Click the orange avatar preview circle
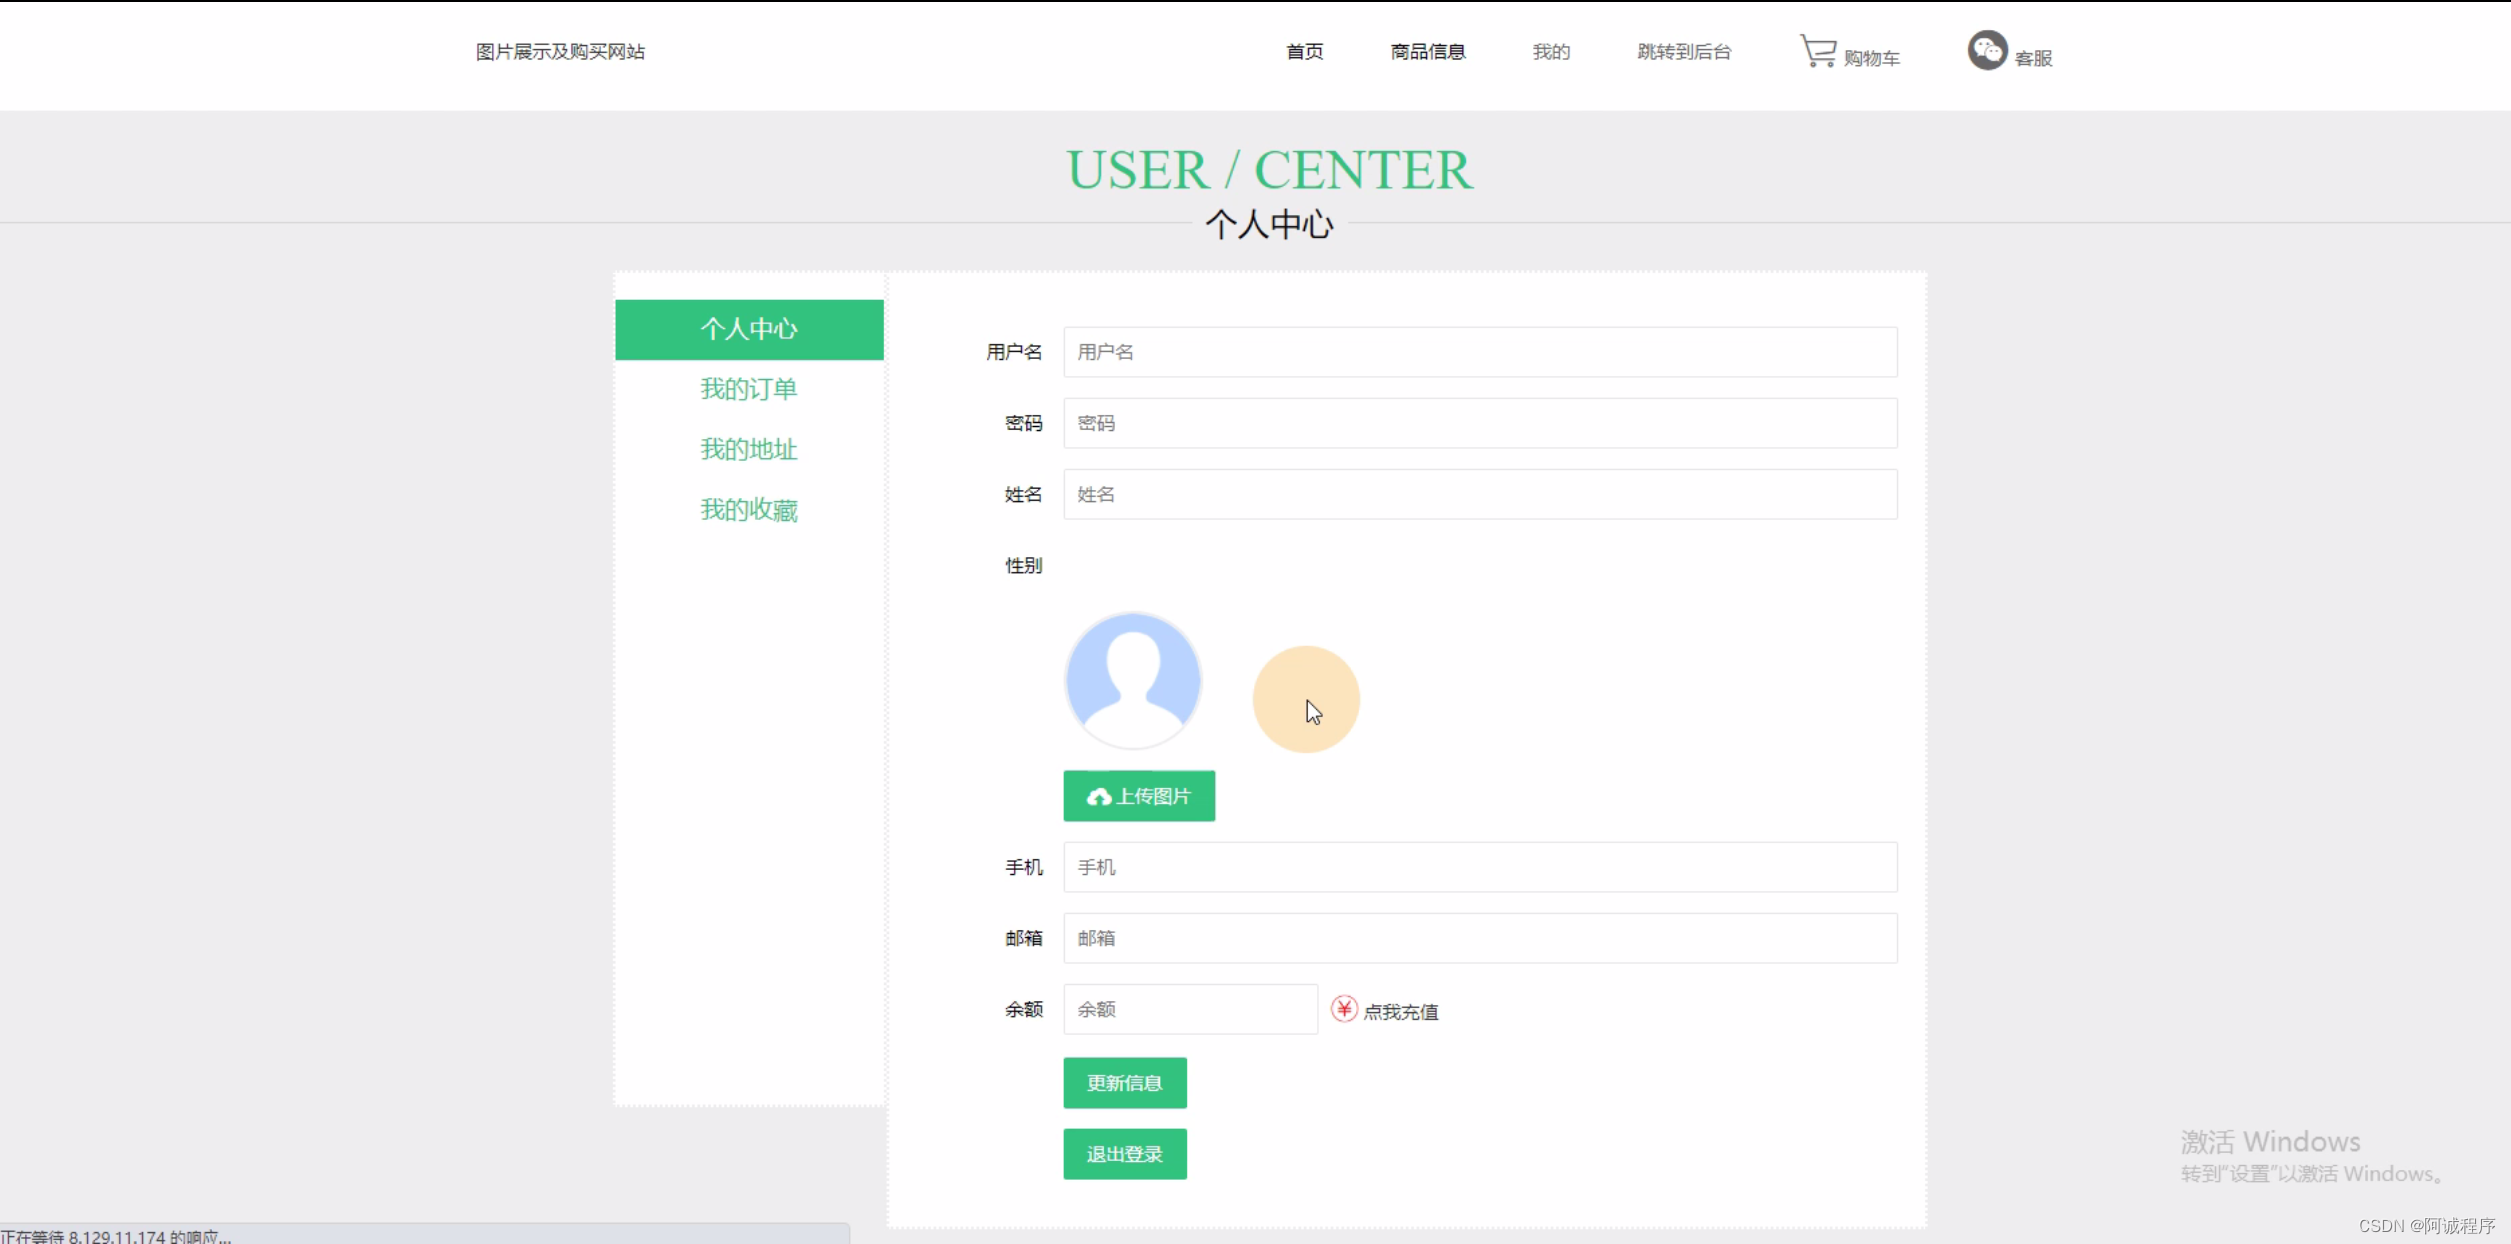This screenshot has width=2511, height=1244. point(1306,698)
